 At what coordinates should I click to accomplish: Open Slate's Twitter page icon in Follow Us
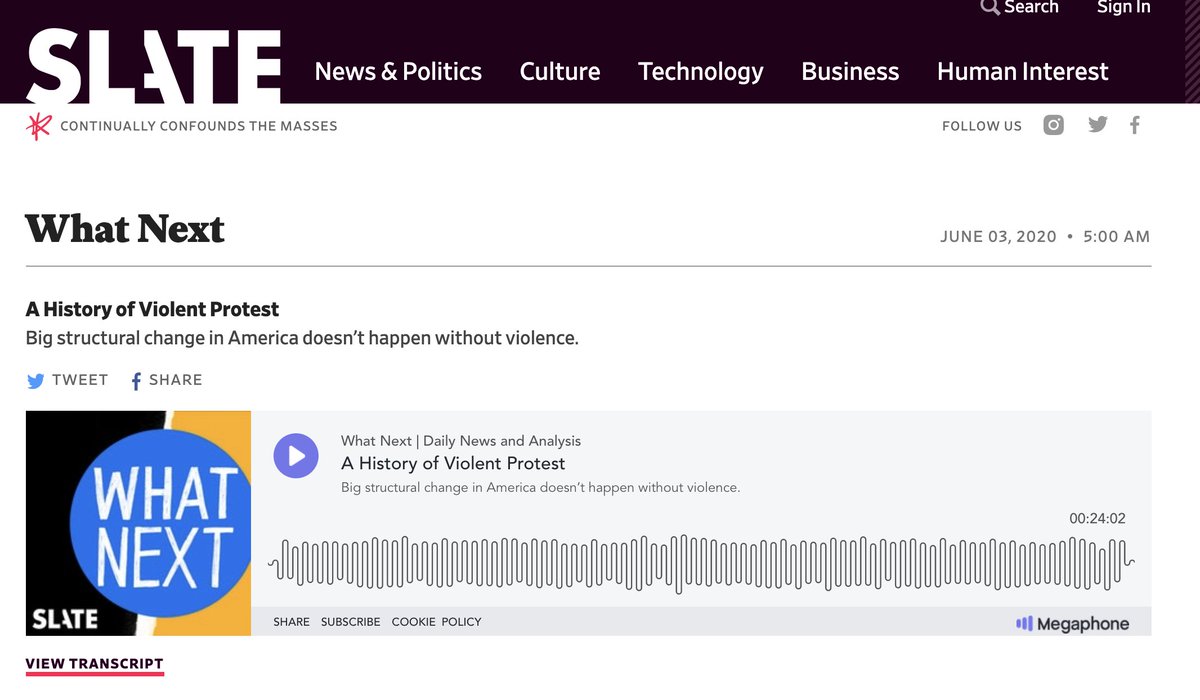pos(1098,125)
